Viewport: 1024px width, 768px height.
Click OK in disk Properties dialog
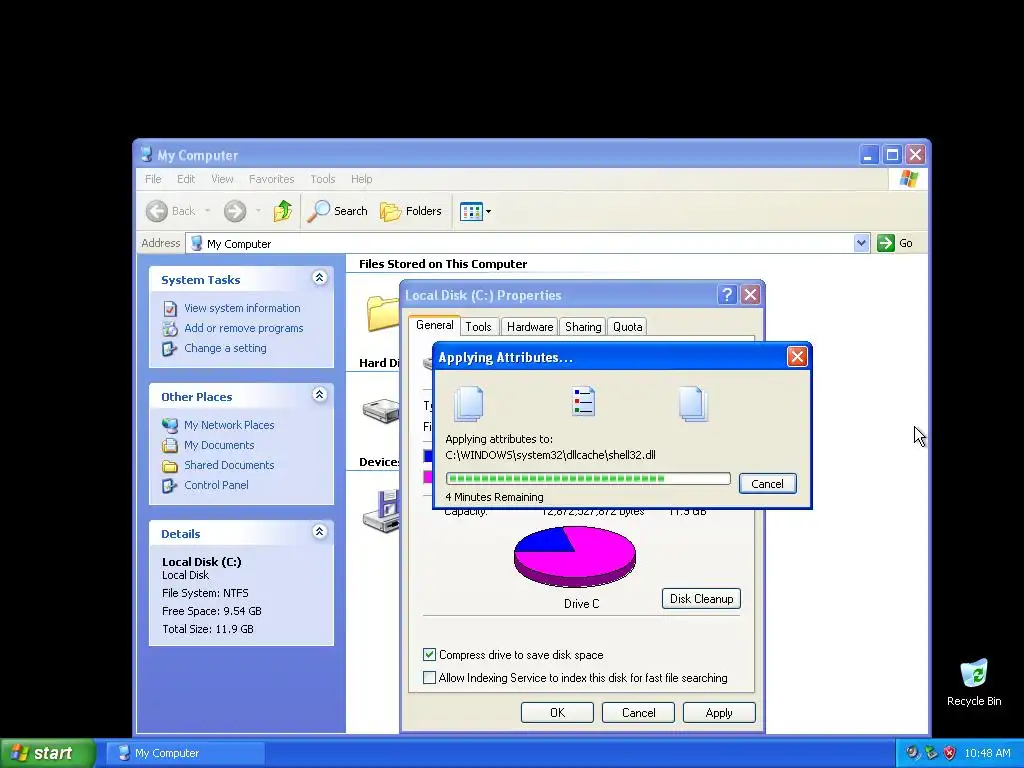557,712
